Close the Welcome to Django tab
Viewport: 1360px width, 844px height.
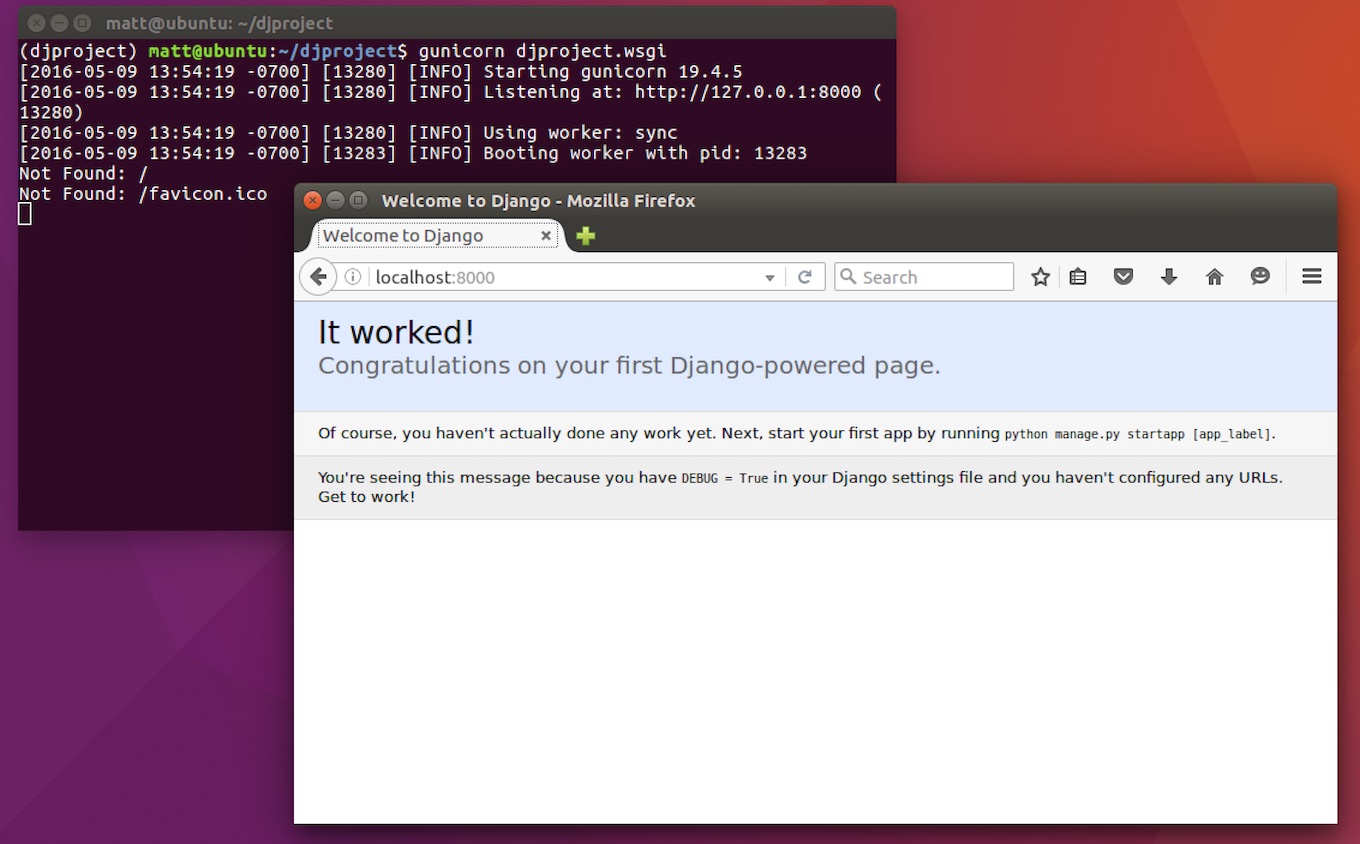[x=546, y=236]
